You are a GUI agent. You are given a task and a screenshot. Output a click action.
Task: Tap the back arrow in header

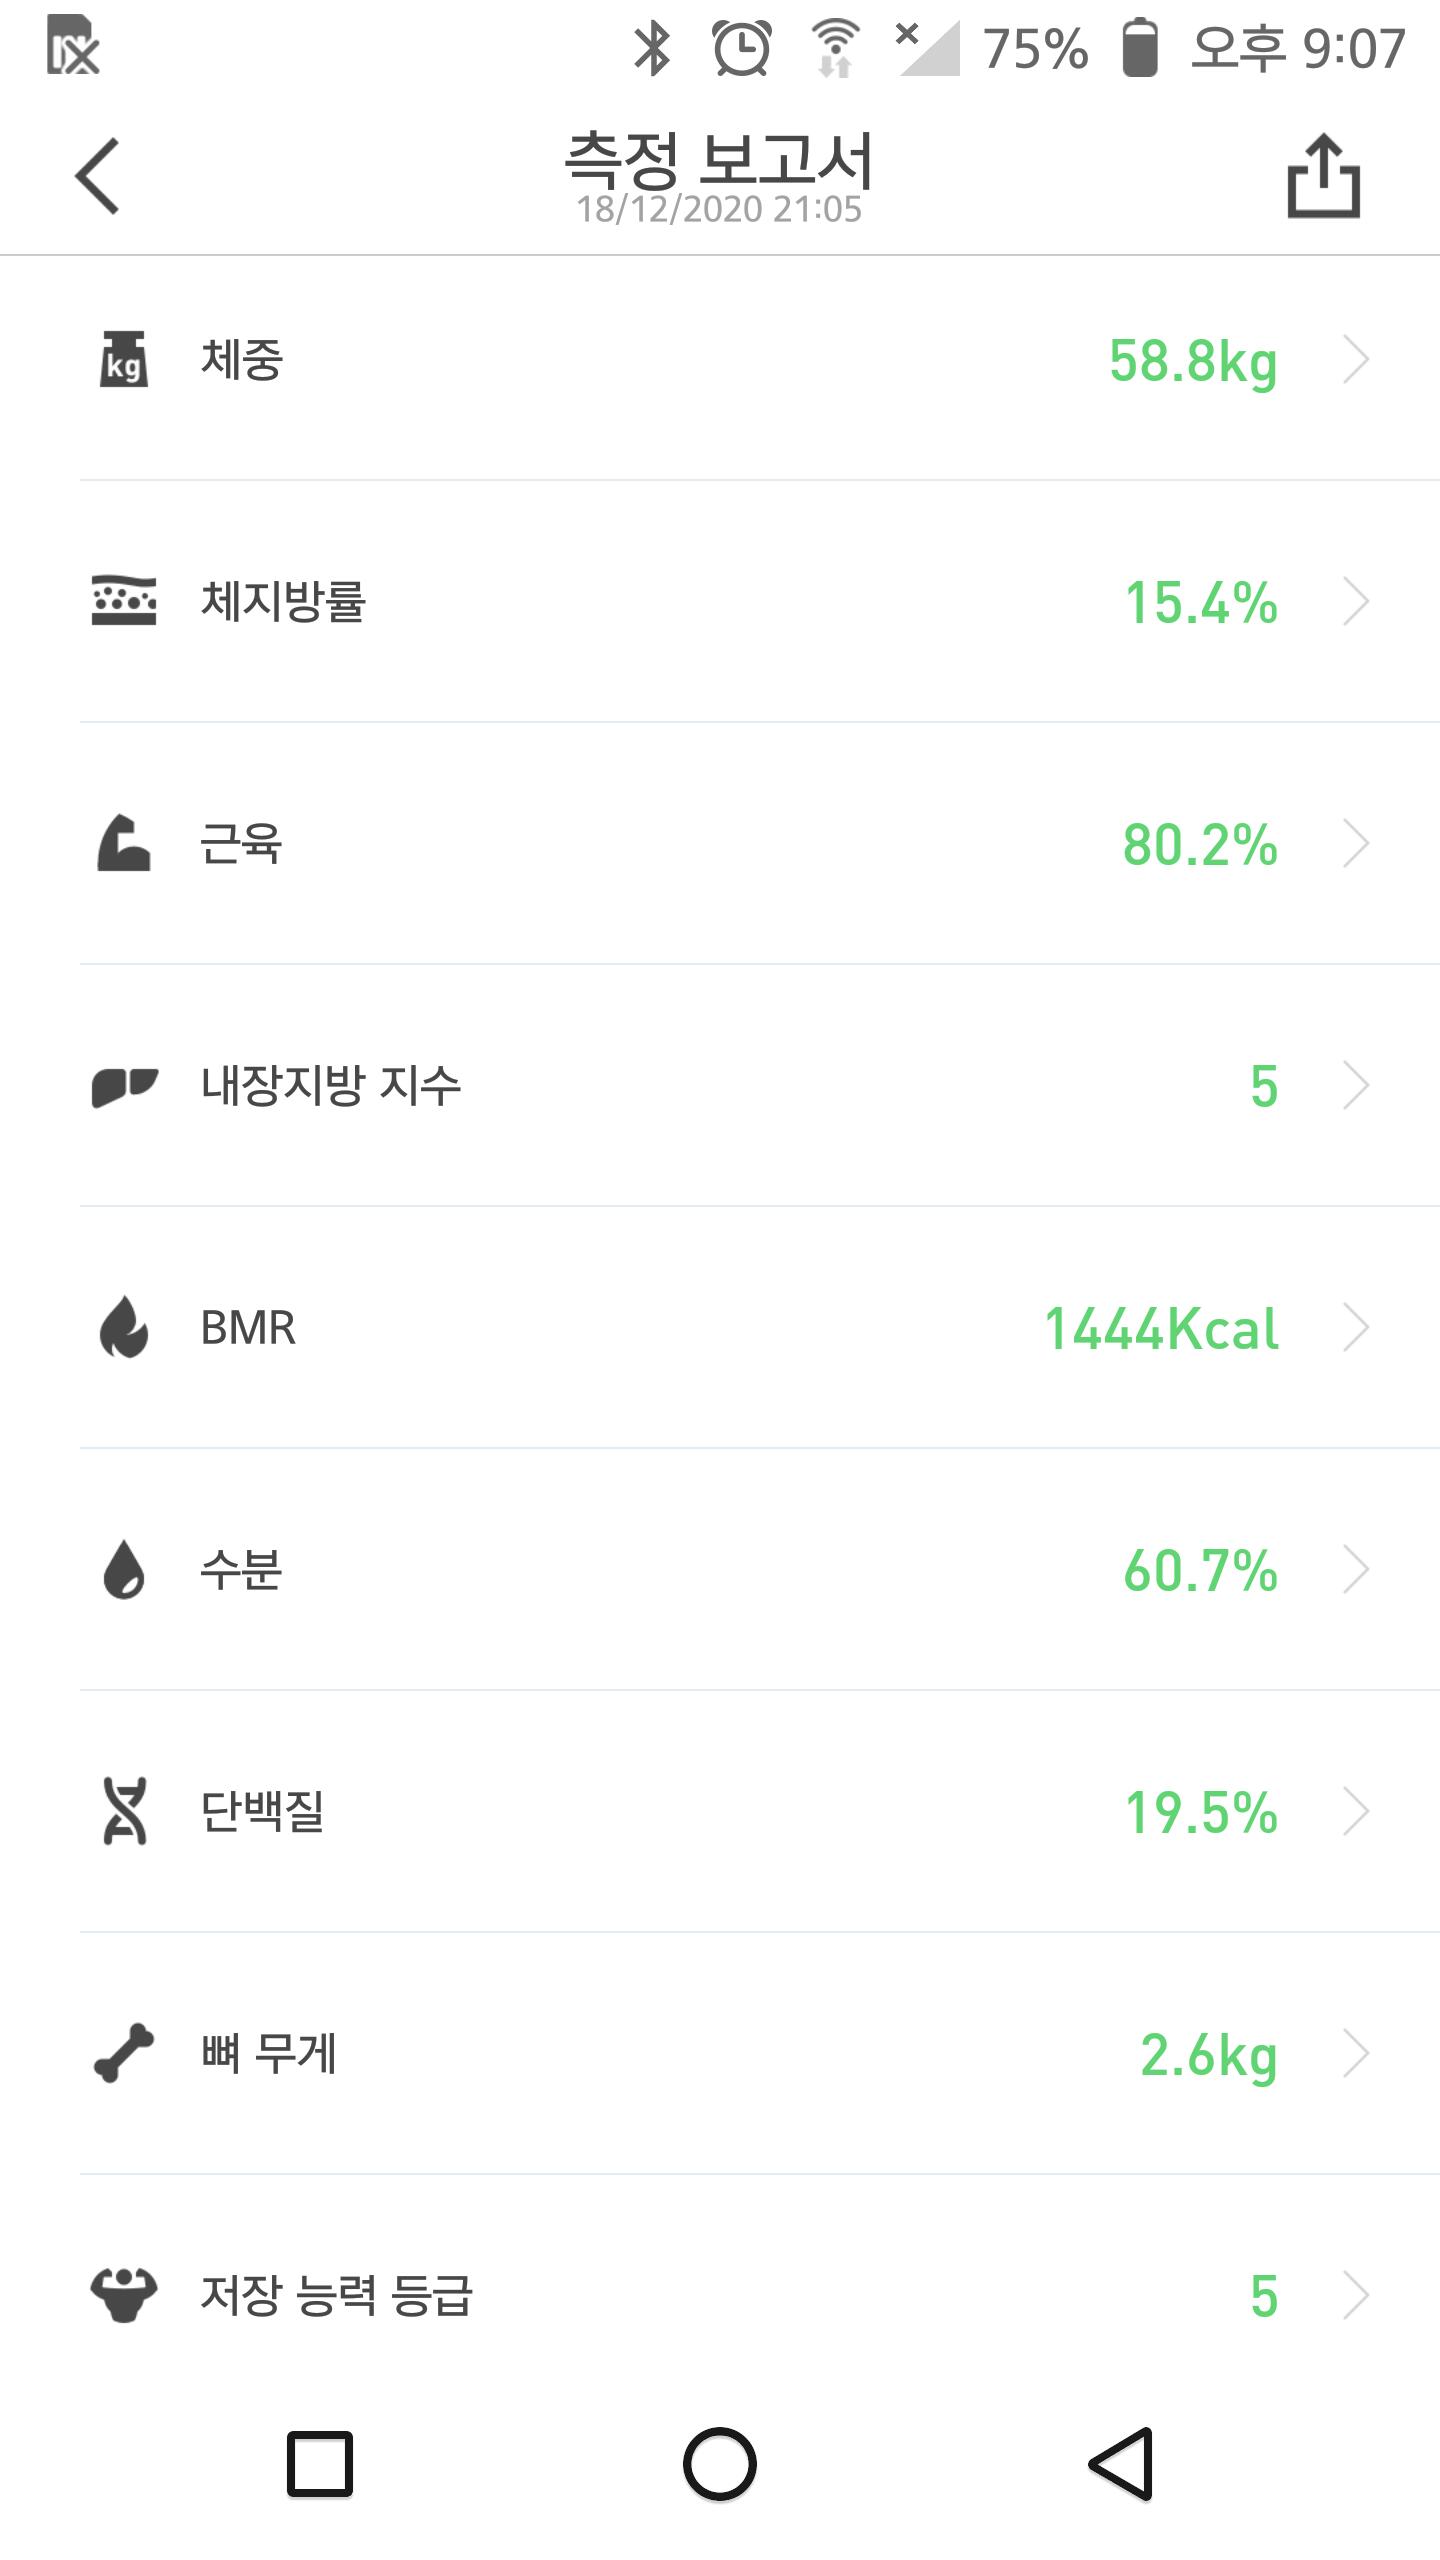click(x=98, y=176)
